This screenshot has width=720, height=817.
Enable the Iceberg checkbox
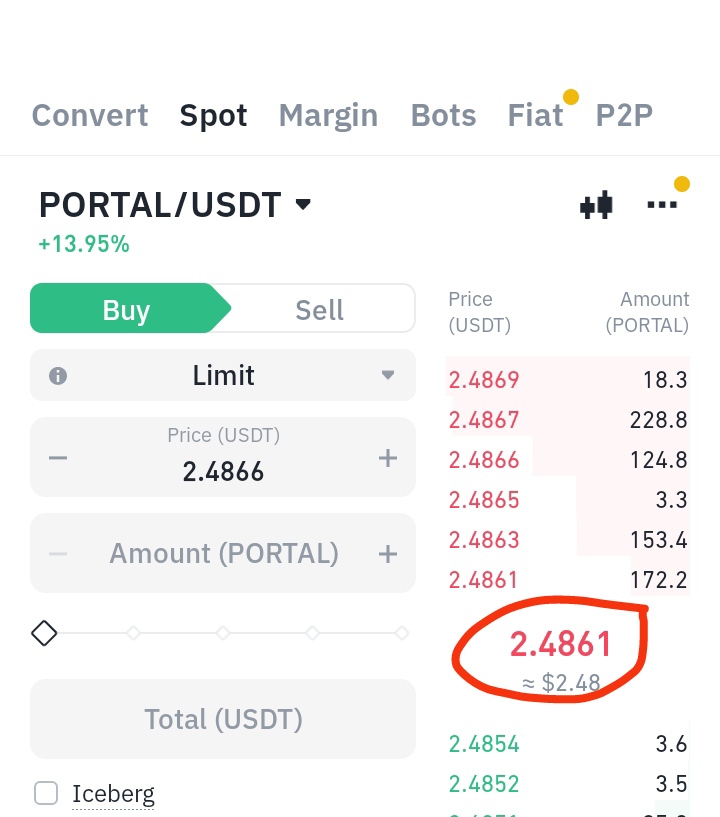[x=46, y=794]
